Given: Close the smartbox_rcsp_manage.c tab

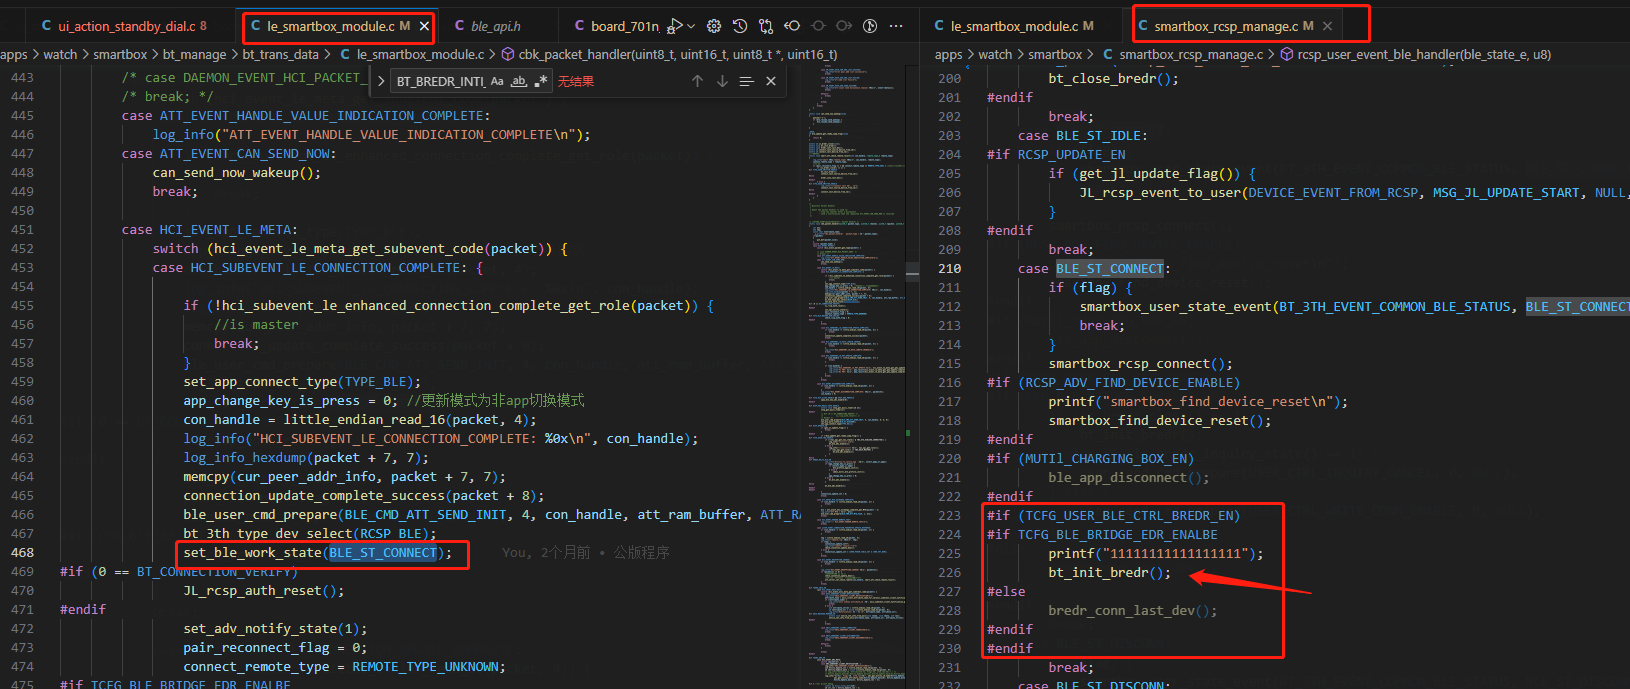Looking at the screenshot, I should (1327, 26).
